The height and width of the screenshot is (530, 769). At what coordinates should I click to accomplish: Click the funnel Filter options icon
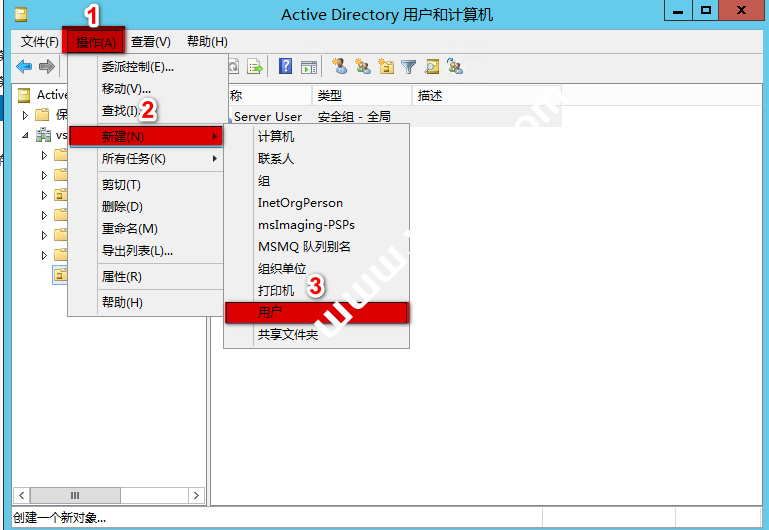(x=409, y=66)
